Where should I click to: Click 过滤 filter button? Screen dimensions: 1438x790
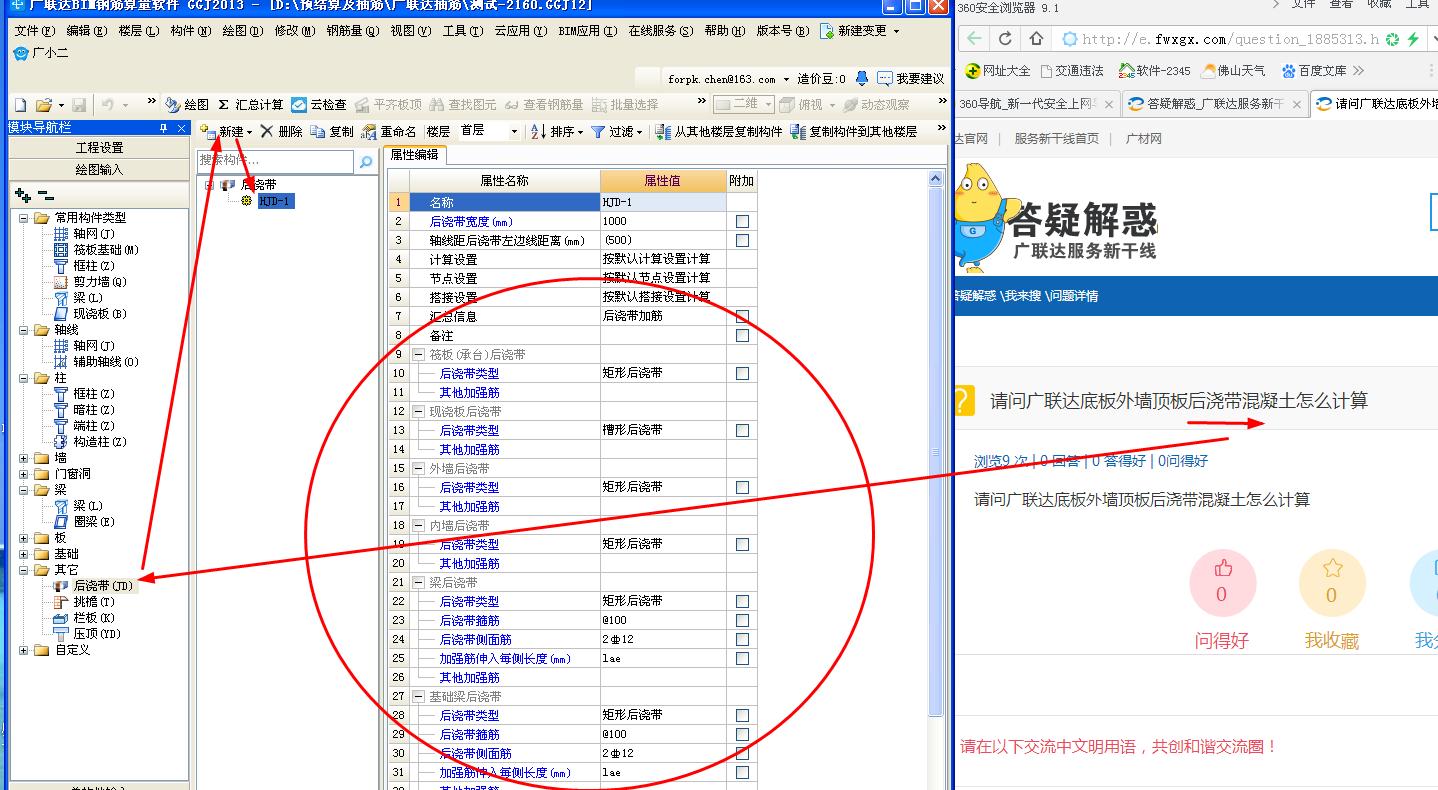tap(616, 131)
